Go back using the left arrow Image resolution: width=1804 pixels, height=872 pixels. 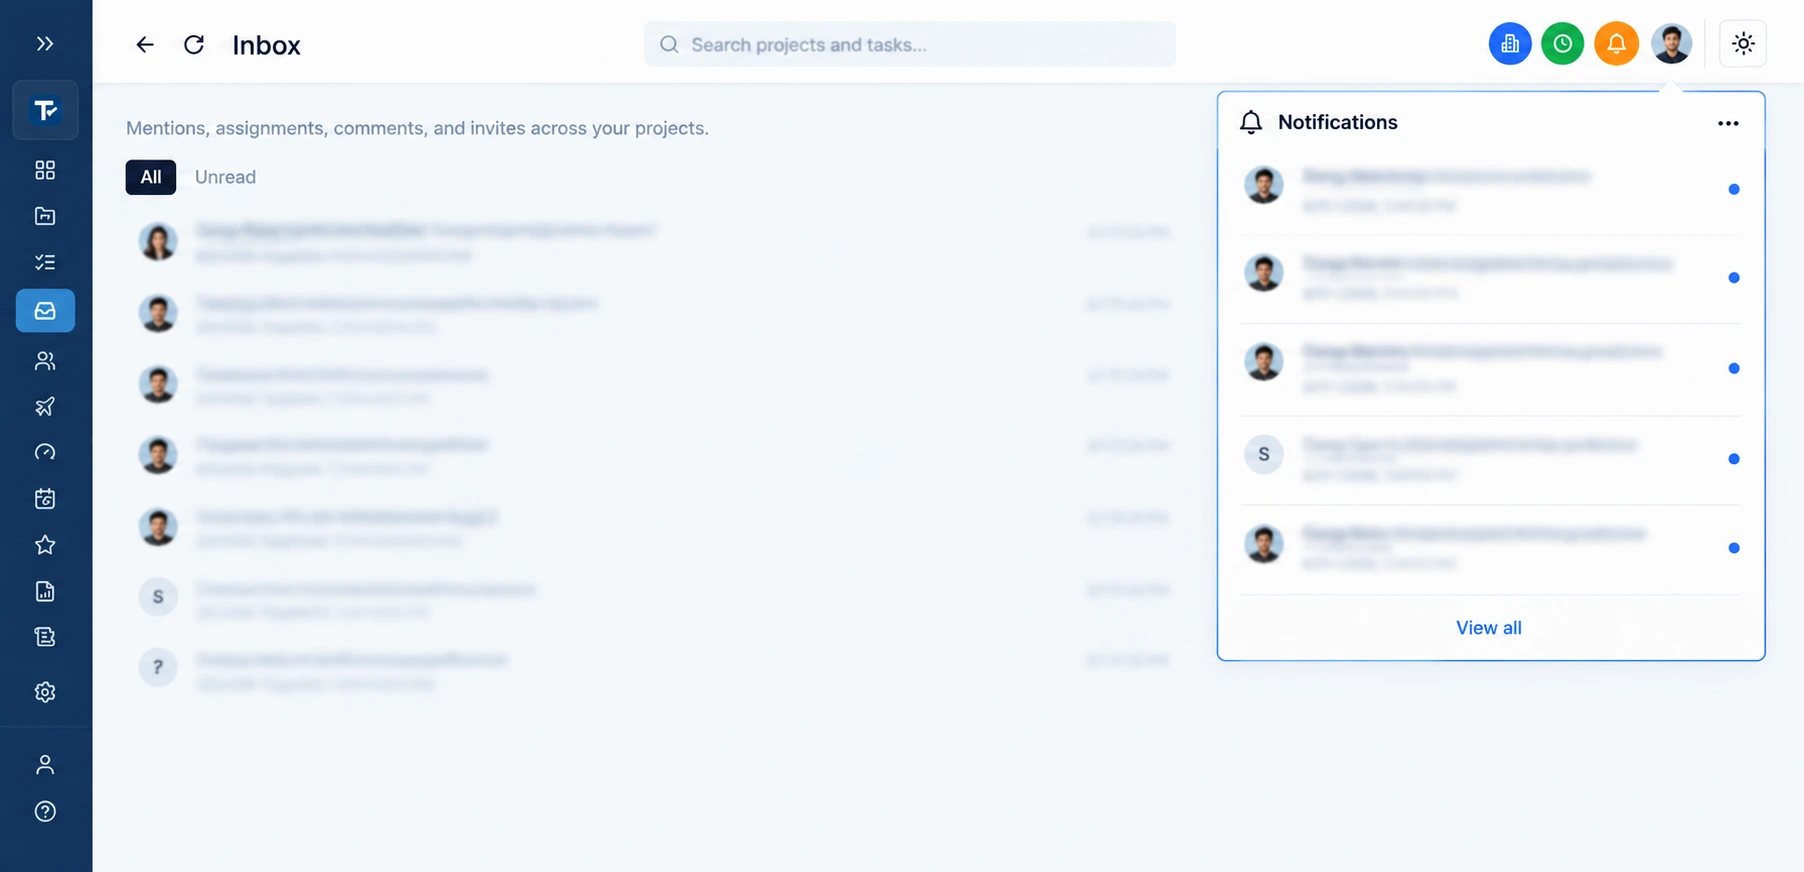coord(145,45)
